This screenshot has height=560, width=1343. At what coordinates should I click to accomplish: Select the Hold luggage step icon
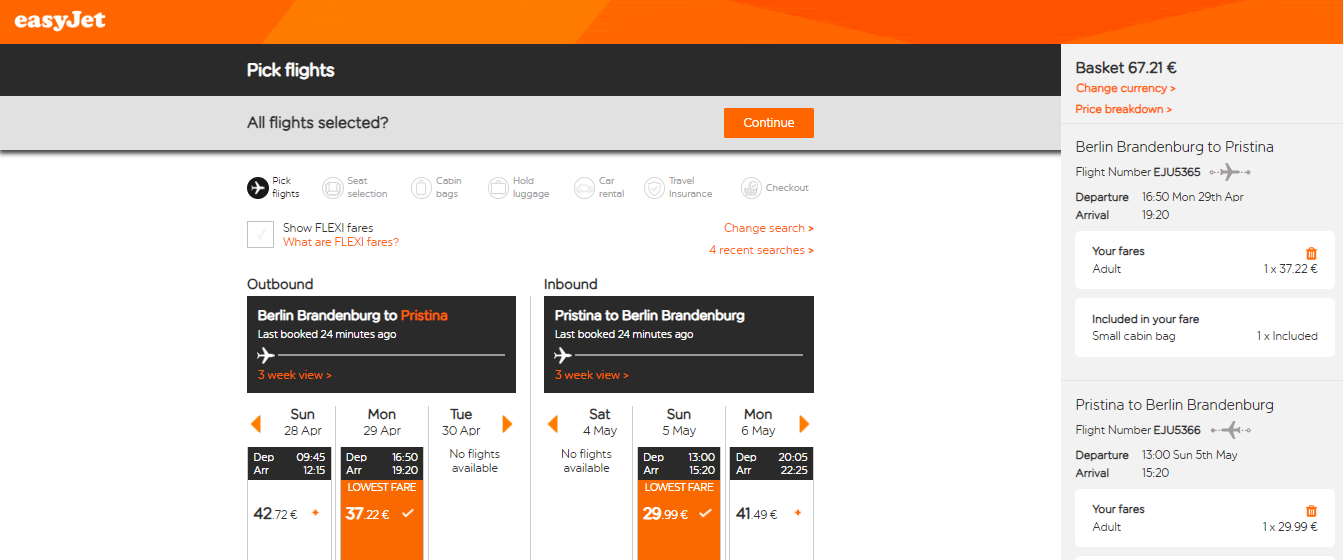pos(498,188)
